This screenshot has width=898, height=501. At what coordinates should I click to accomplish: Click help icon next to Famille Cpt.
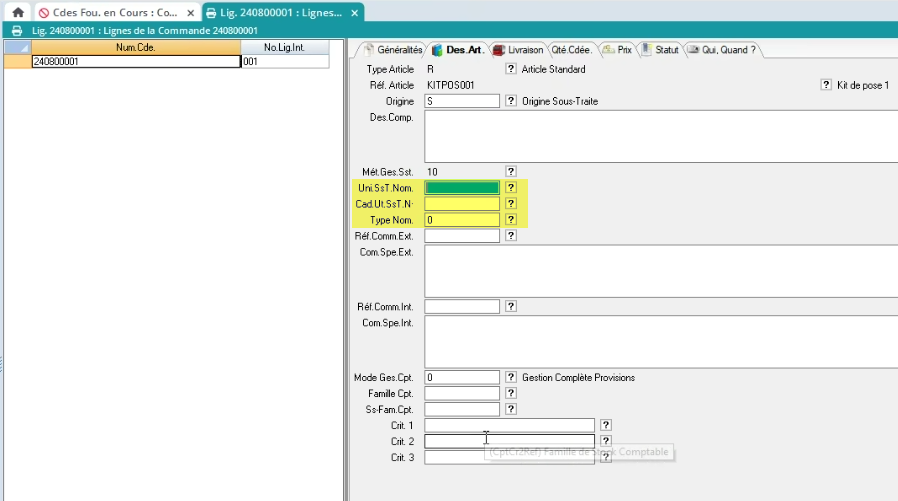coord(511,393)
